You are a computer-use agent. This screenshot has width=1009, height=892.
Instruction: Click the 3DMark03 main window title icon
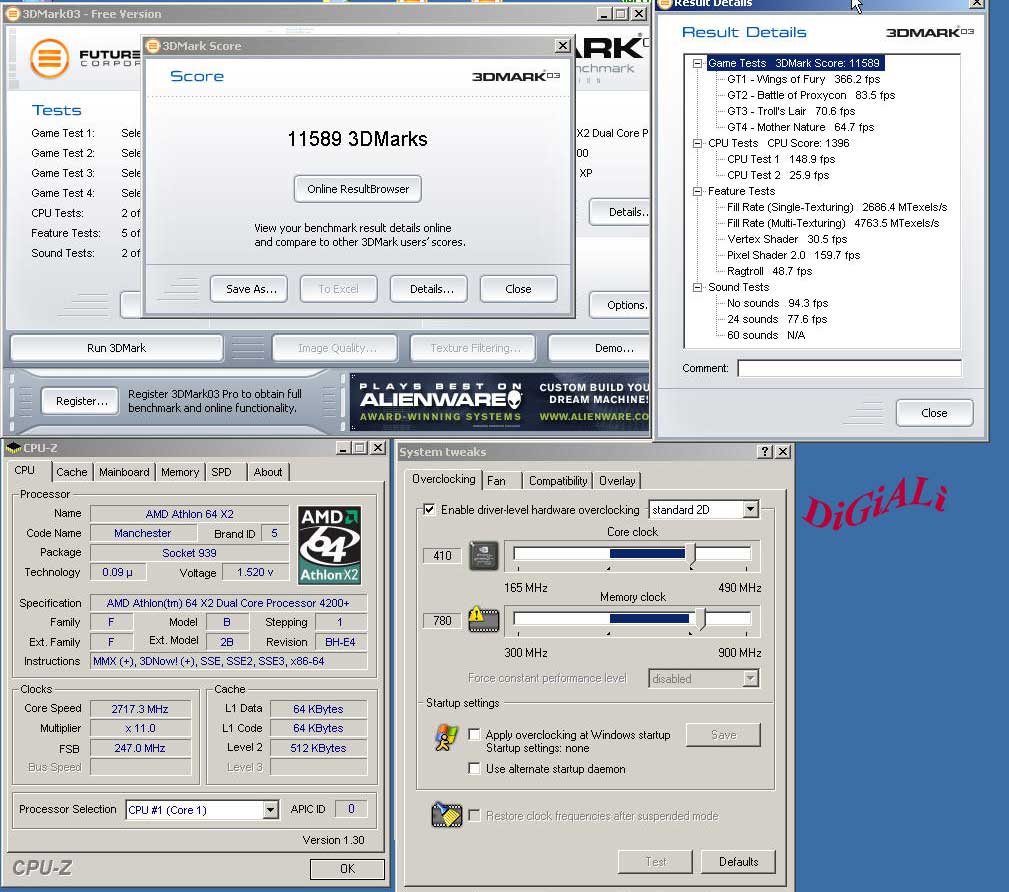(13, 14)
